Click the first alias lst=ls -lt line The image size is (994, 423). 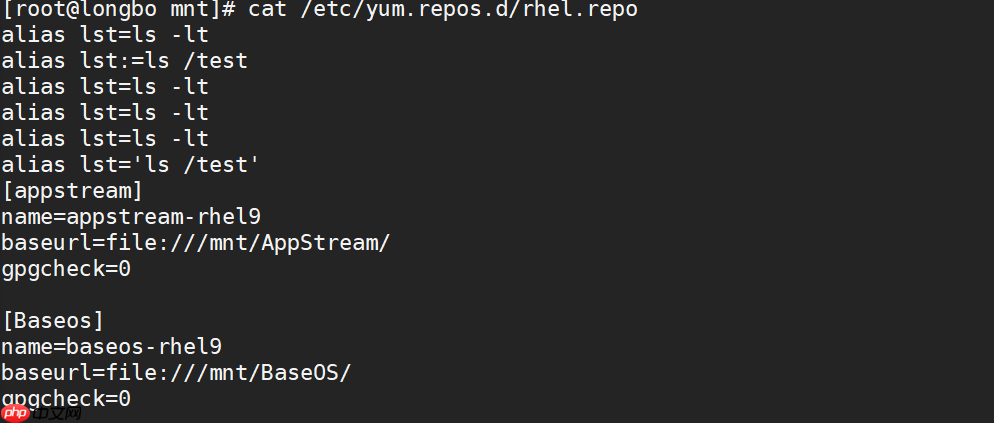point(105,35)
